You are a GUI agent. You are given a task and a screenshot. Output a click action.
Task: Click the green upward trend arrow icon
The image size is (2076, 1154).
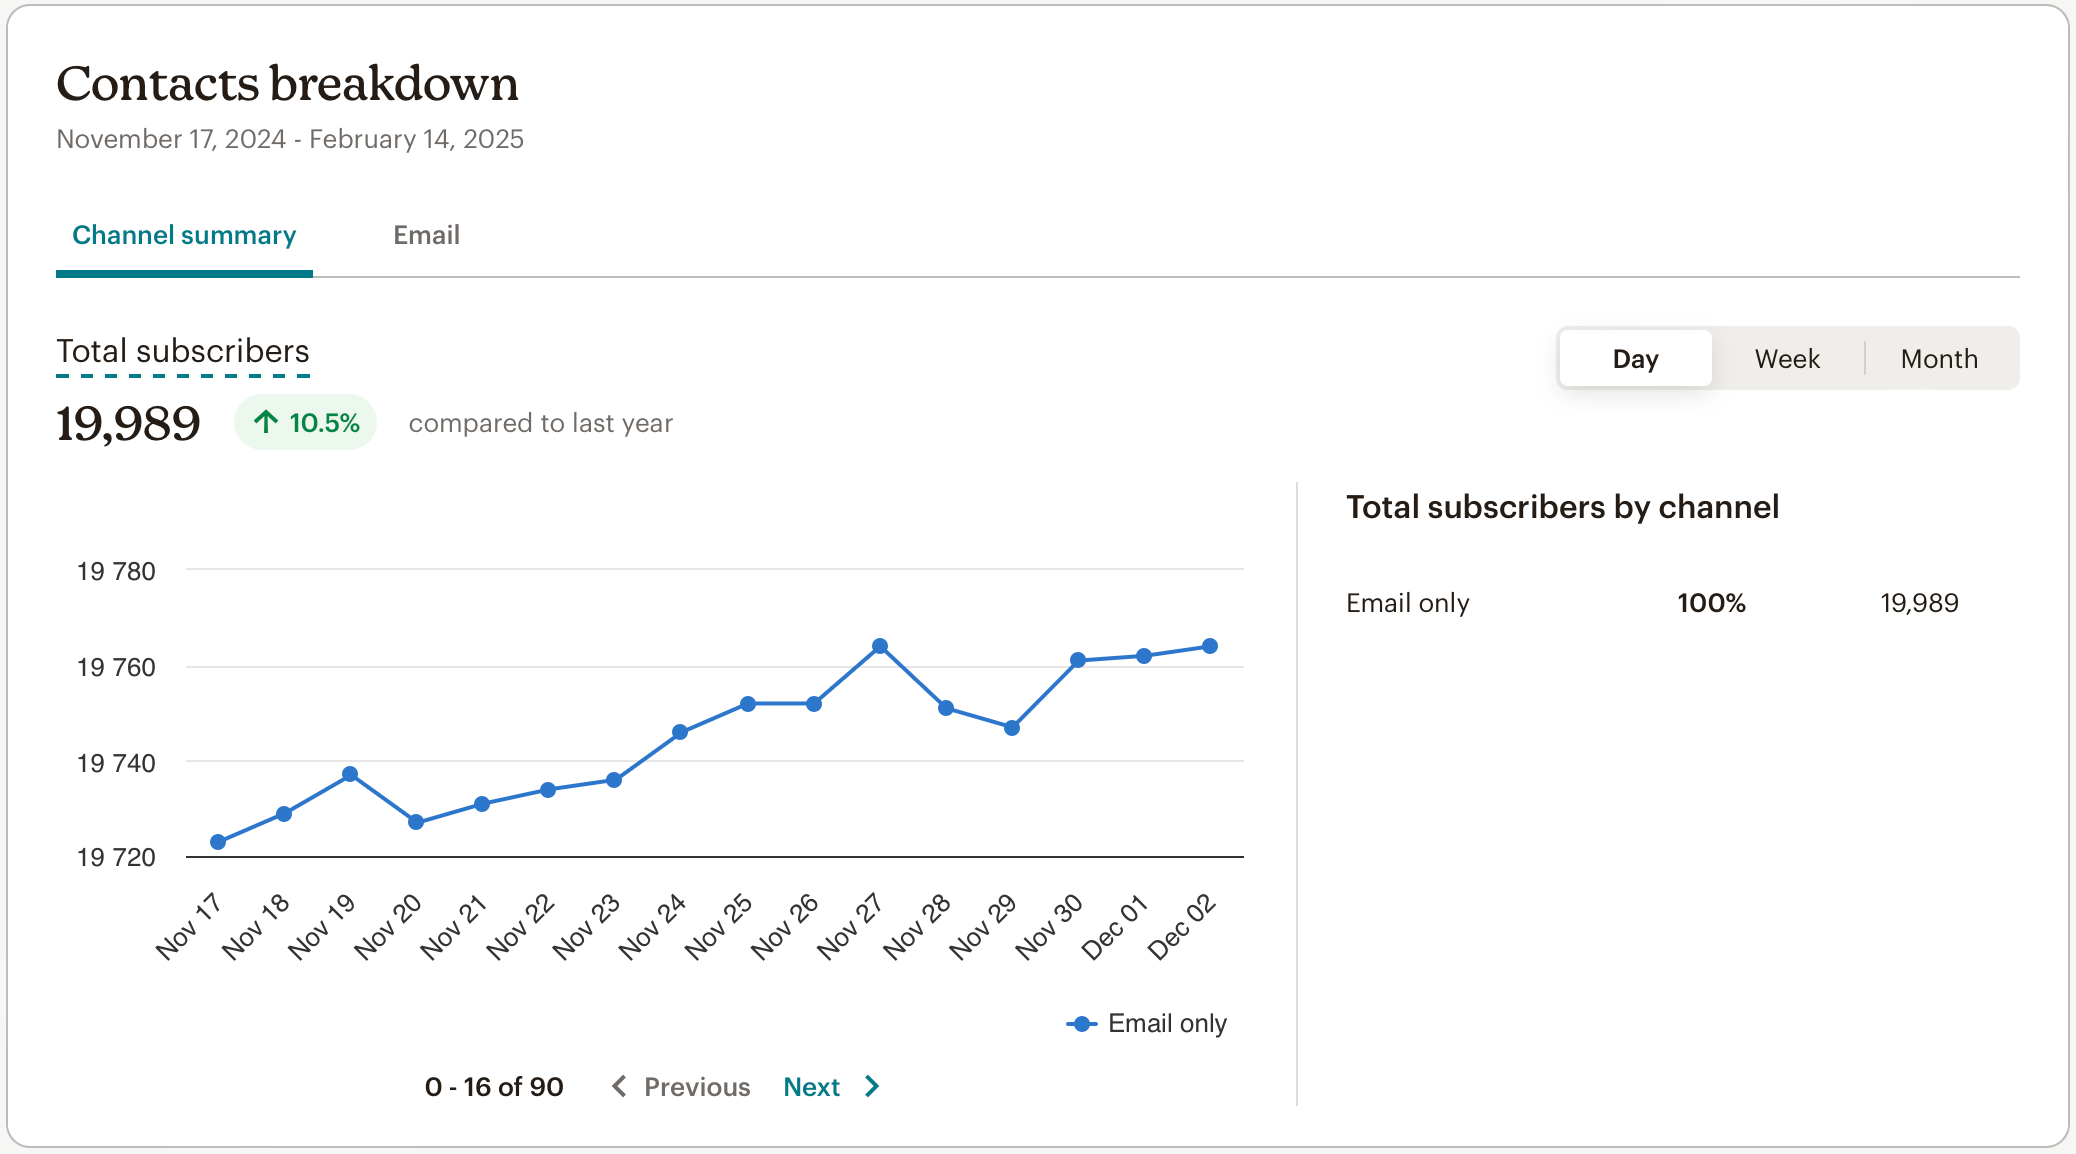click(265, 422)
